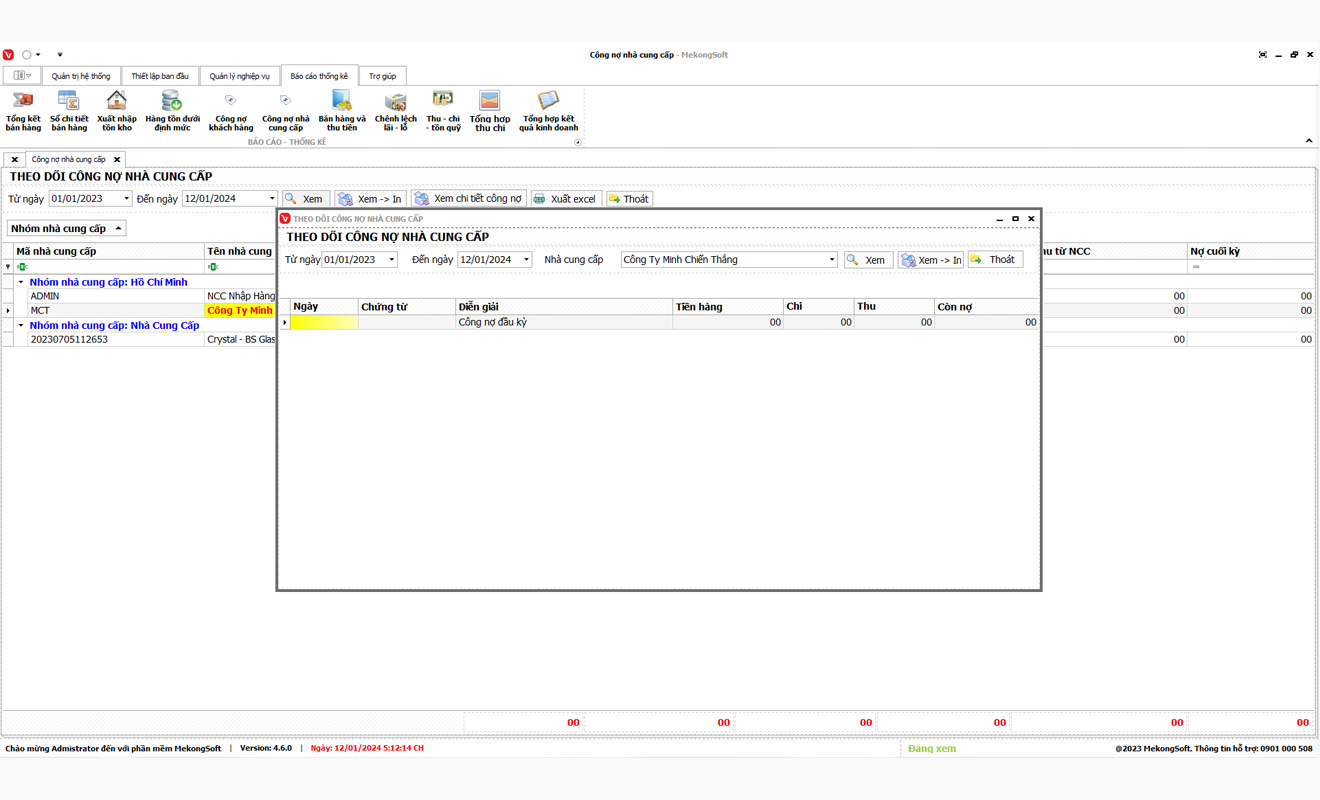Open Sổ chi tiết bán hàng report
Viewport: 1320px width, 800px height.
(69, 111)
